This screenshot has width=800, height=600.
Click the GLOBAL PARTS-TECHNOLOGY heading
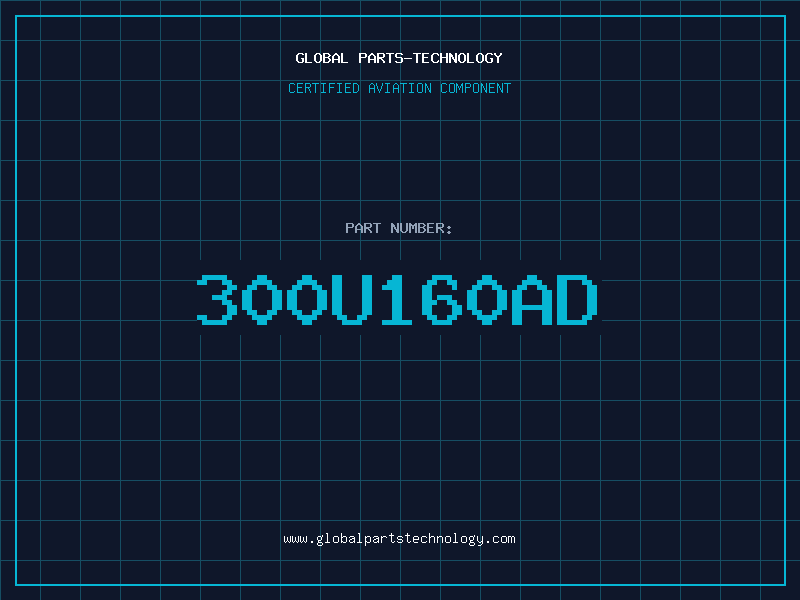click(x=399, y=58)
